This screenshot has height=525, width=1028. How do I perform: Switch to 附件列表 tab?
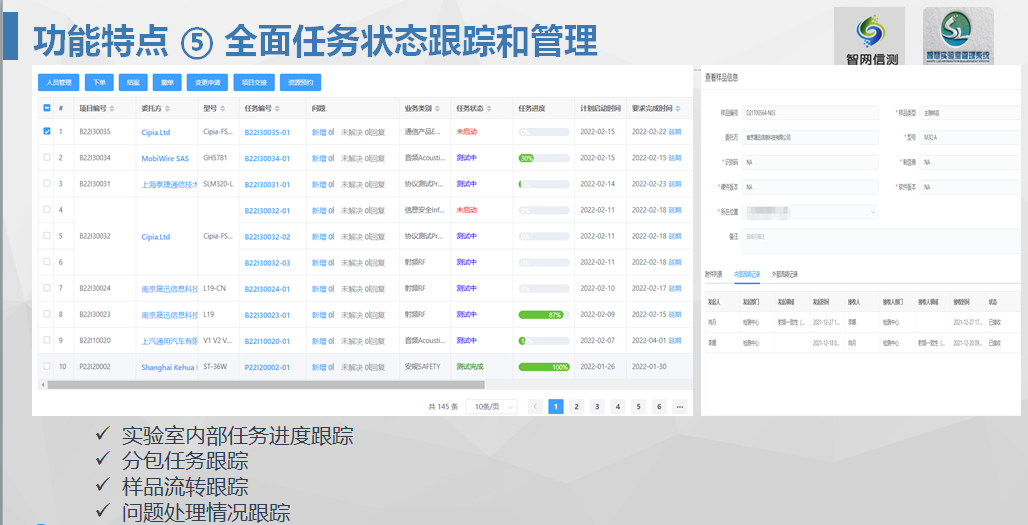tap(713, 274)
